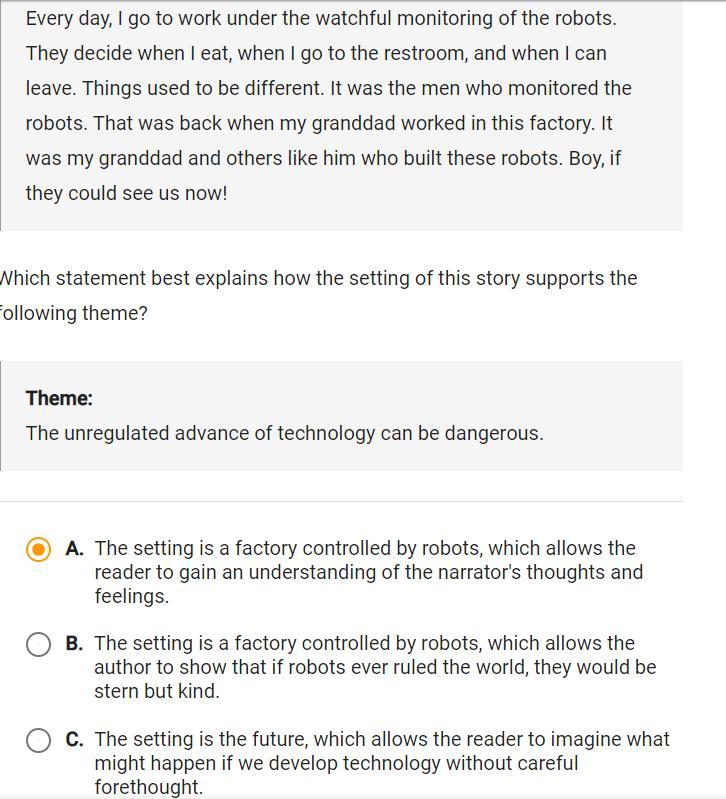
Task: Choose the radio button for option B
Action: (x=38, y=644)
